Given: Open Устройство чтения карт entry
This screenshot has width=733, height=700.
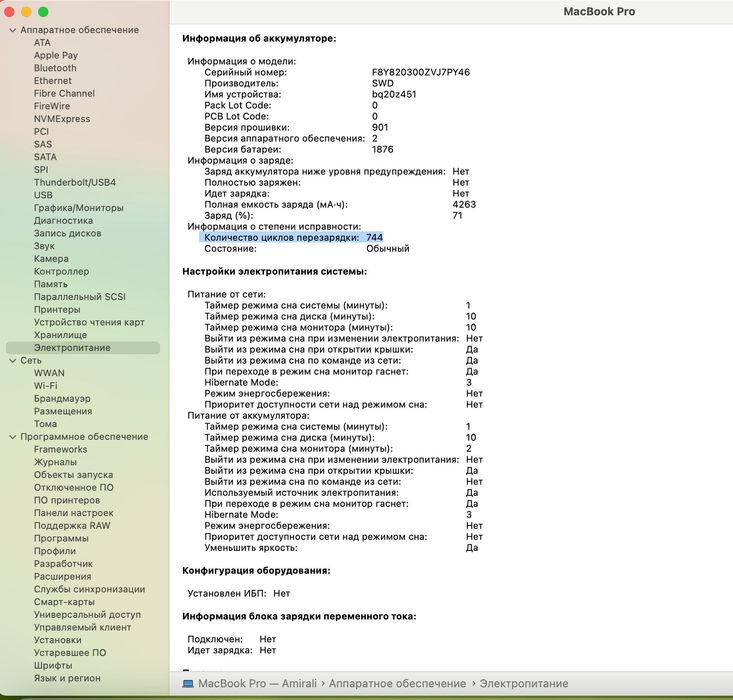Looking at the screenshot, I should (x=89, y=322).
